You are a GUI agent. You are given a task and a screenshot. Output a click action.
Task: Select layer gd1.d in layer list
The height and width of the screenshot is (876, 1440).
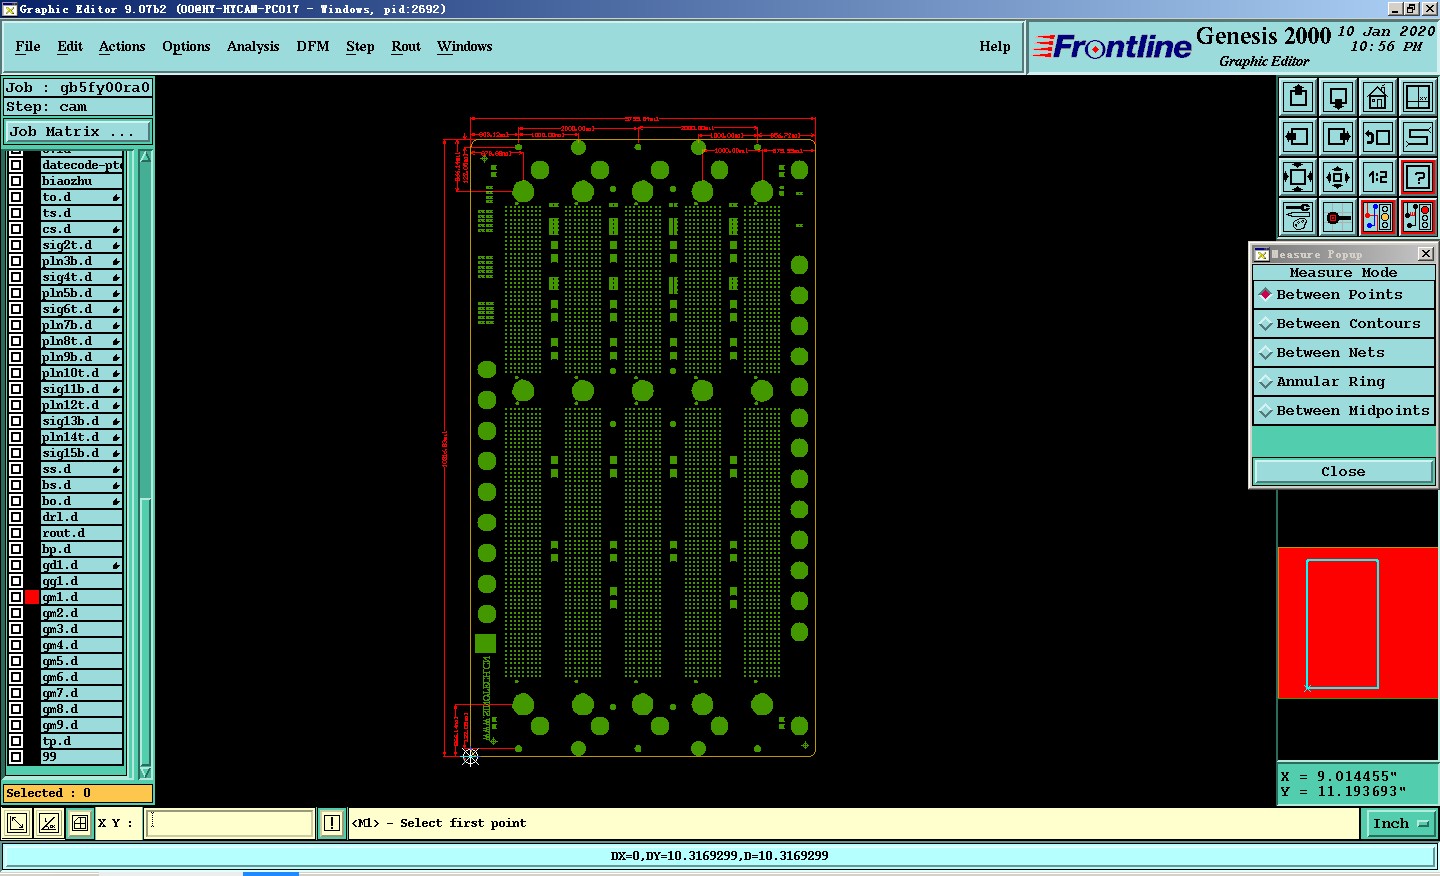click(81, 565)
